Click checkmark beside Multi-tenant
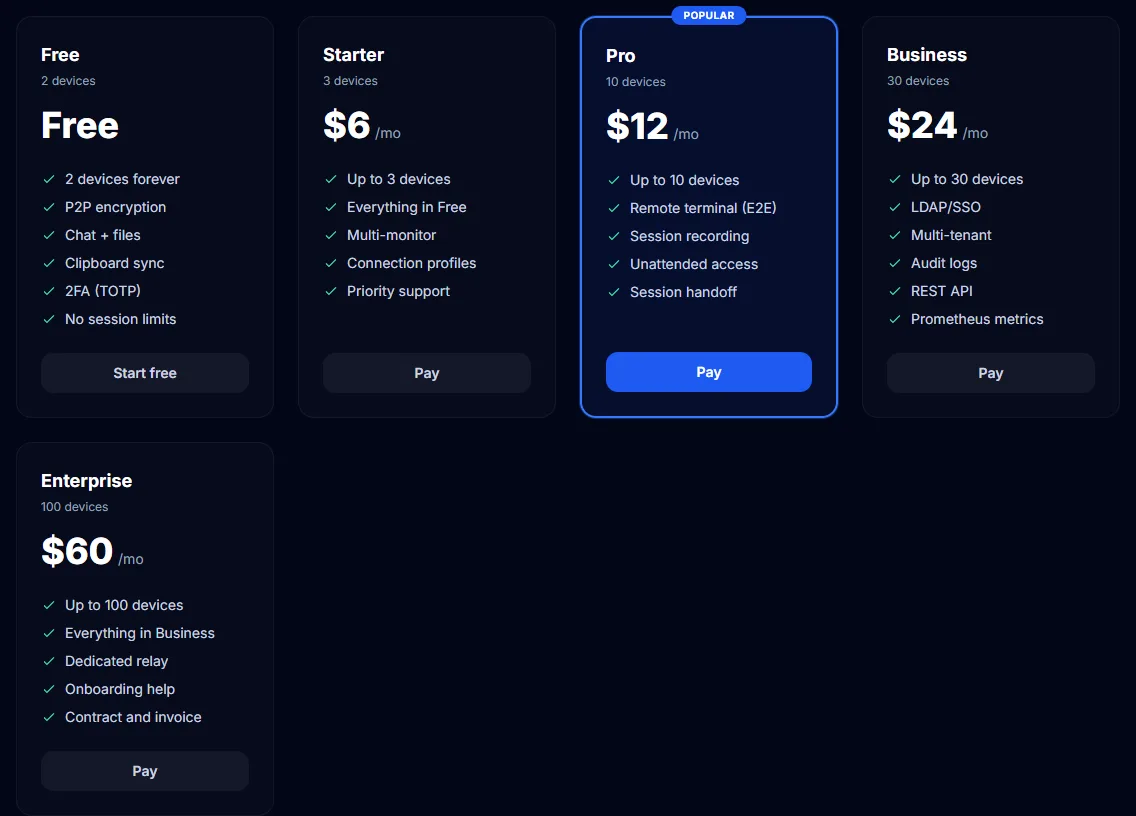1136x816 pixels. click(895, 235)
